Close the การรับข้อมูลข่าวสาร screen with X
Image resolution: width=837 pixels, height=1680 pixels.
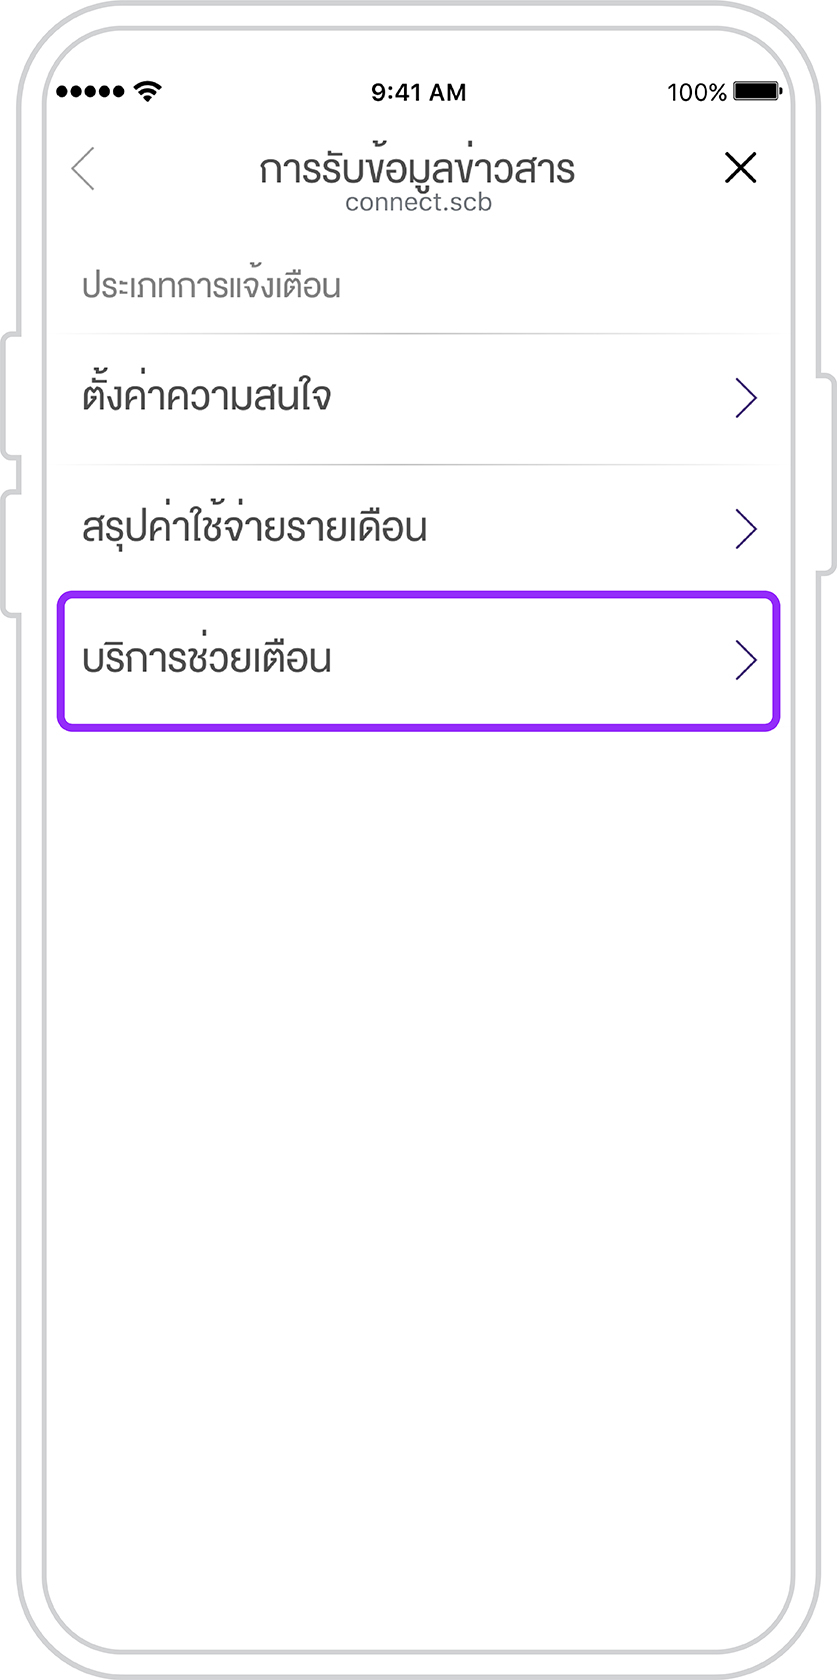pos(740,168)
